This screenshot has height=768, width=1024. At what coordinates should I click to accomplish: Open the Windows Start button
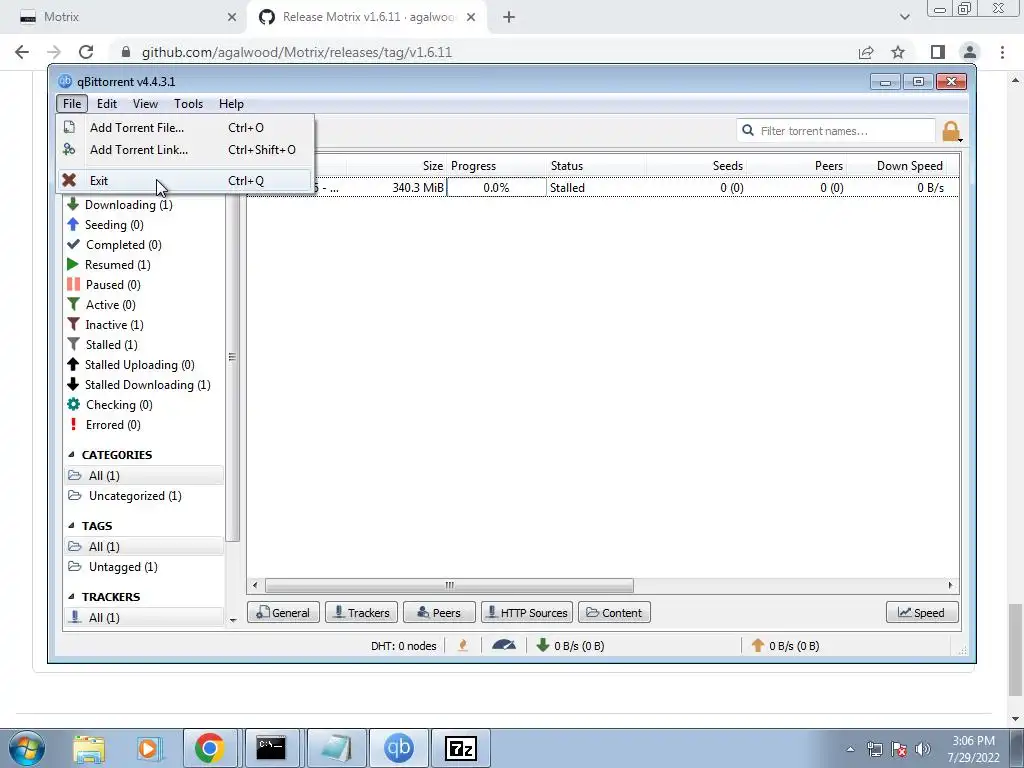click(x=27, y=748)
